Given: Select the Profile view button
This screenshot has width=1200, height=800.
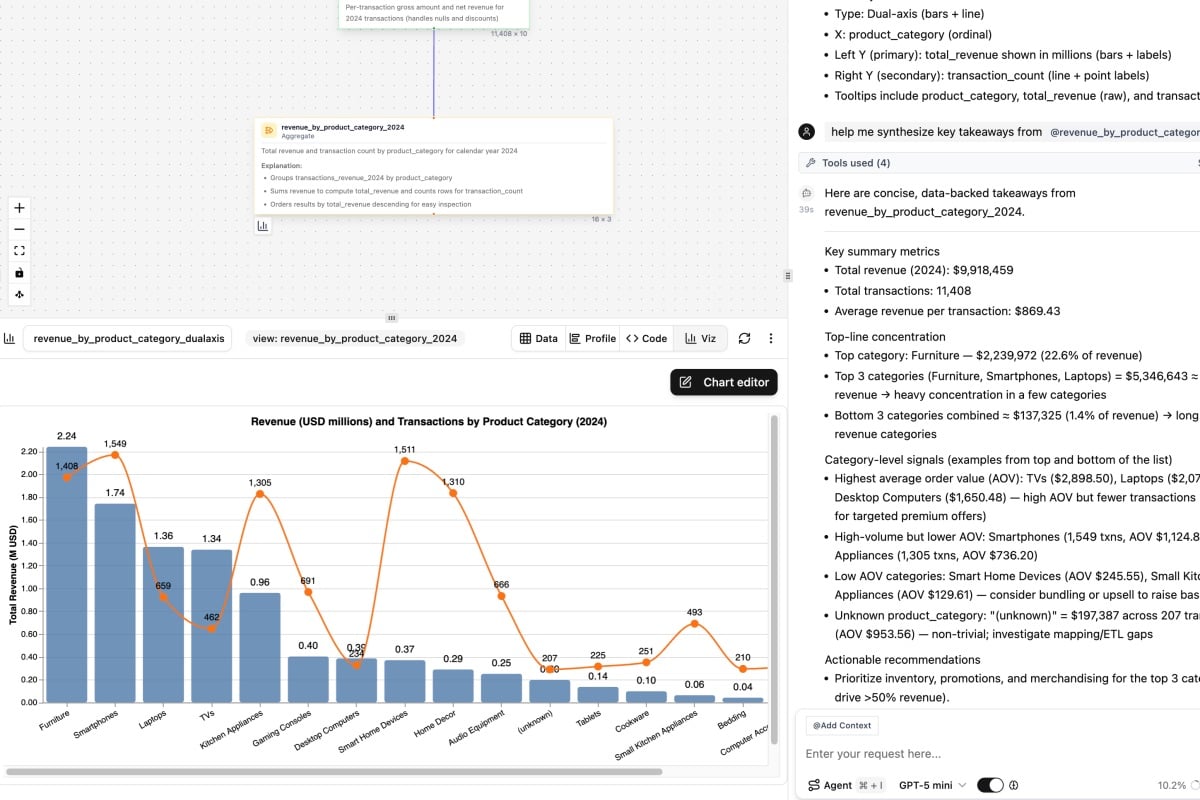Looking at the screenshot, I should click(593, 338).
